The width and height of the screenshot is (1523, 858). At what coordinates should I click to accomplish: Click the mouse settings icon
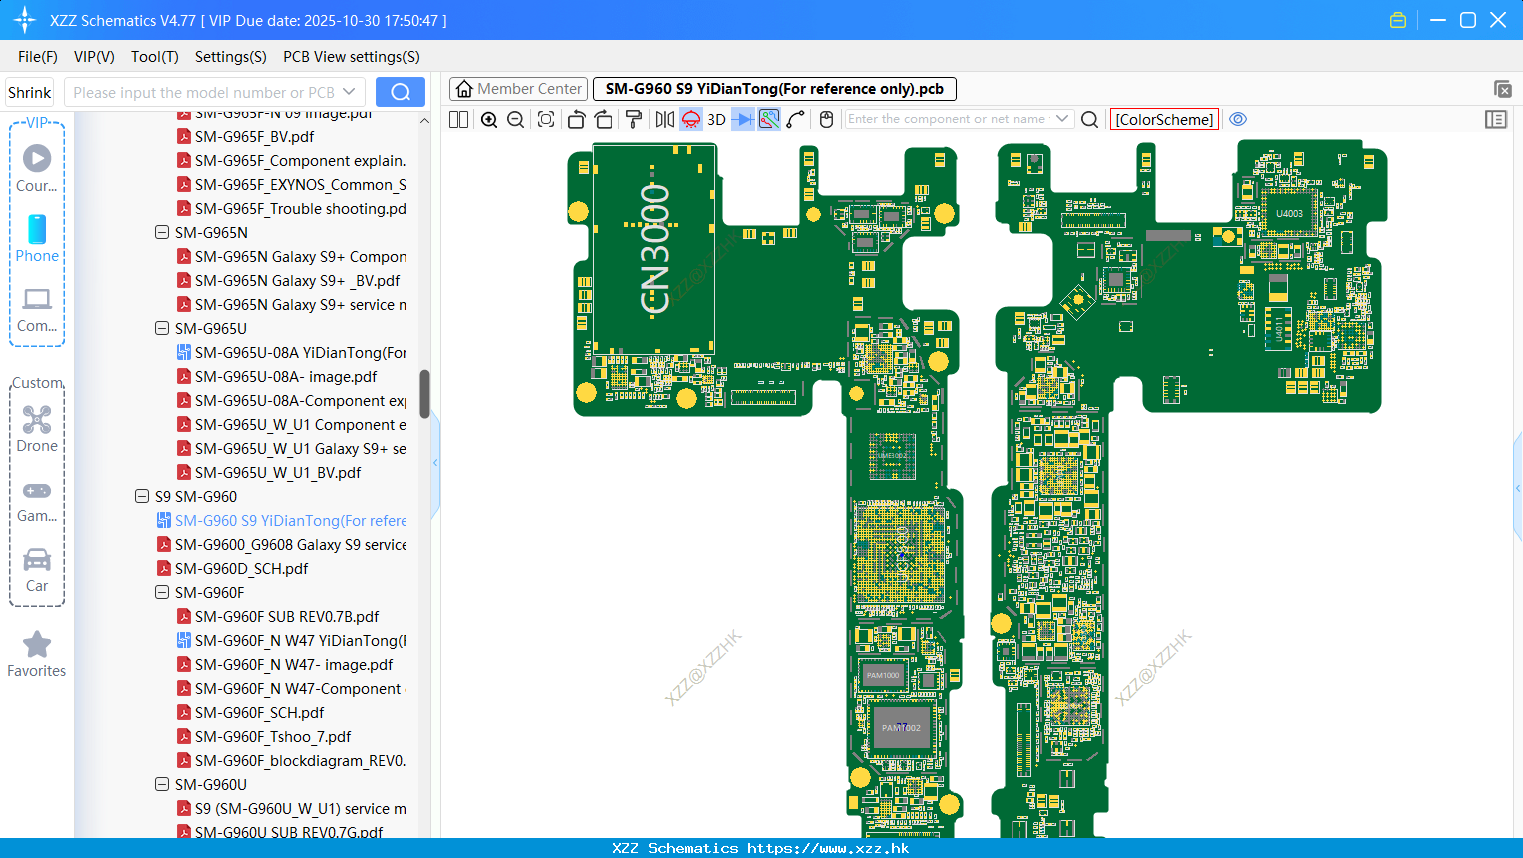point(826,119)
